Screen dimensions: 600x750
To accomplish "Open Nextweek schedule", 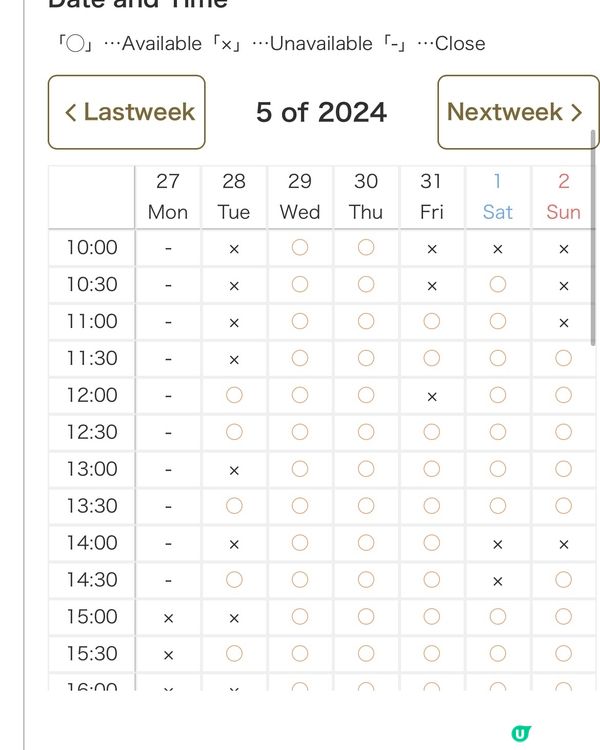I will [517, 112].
